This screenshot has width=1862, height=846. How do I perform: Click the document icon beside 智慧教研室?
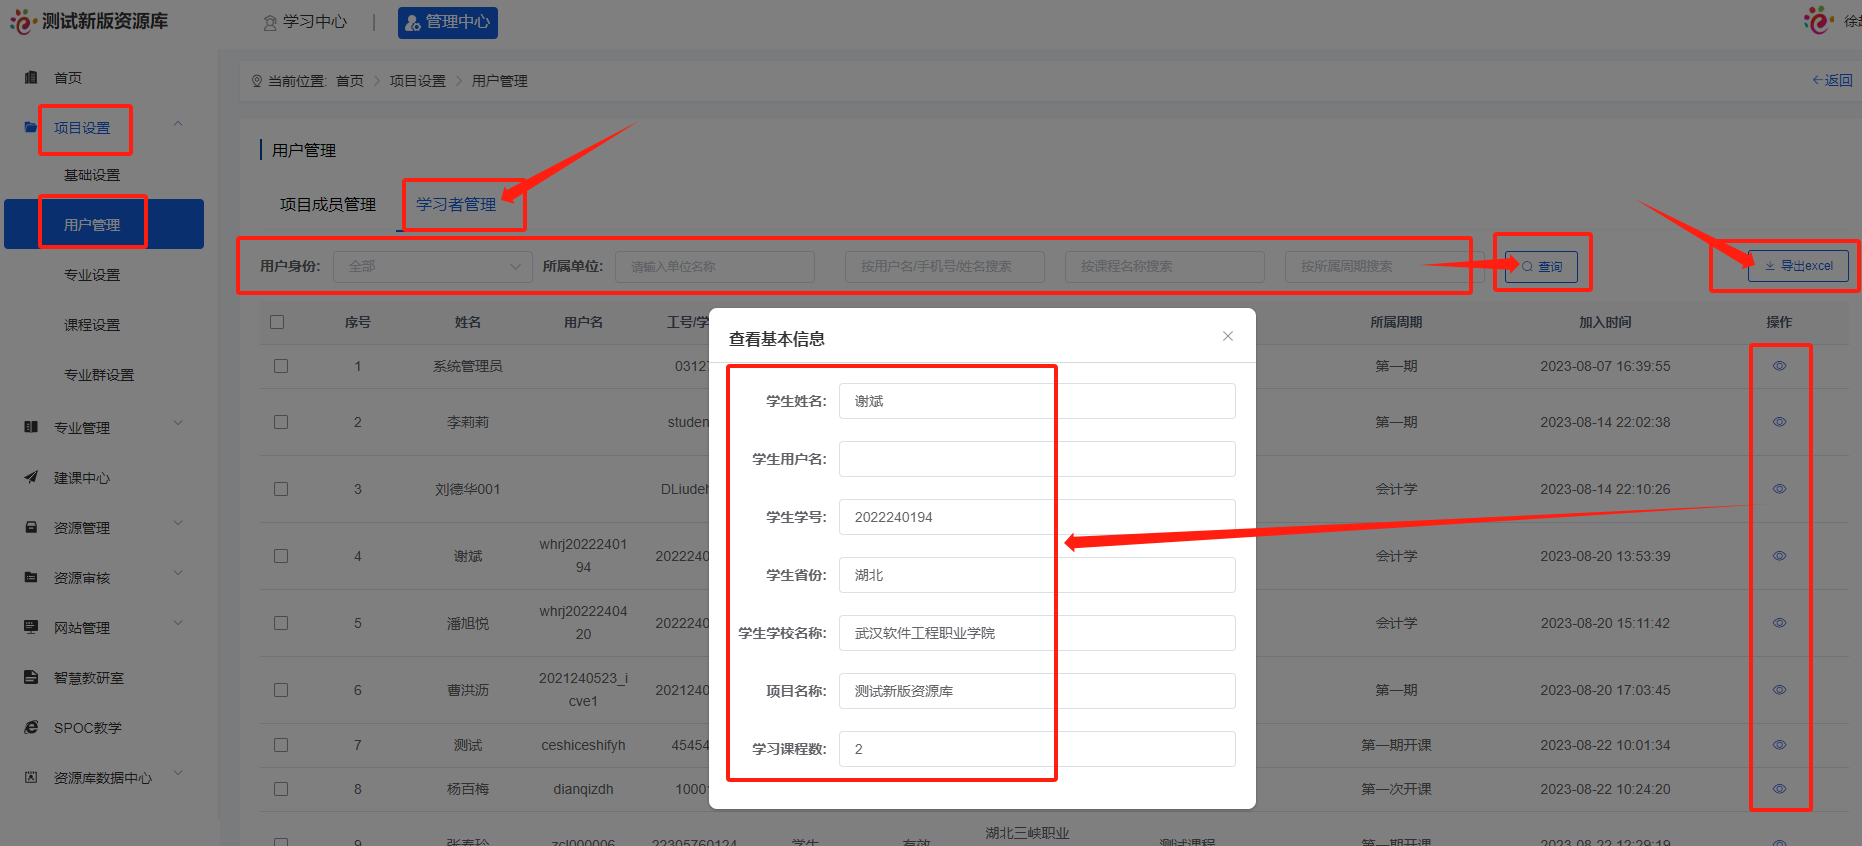(31, 677)
